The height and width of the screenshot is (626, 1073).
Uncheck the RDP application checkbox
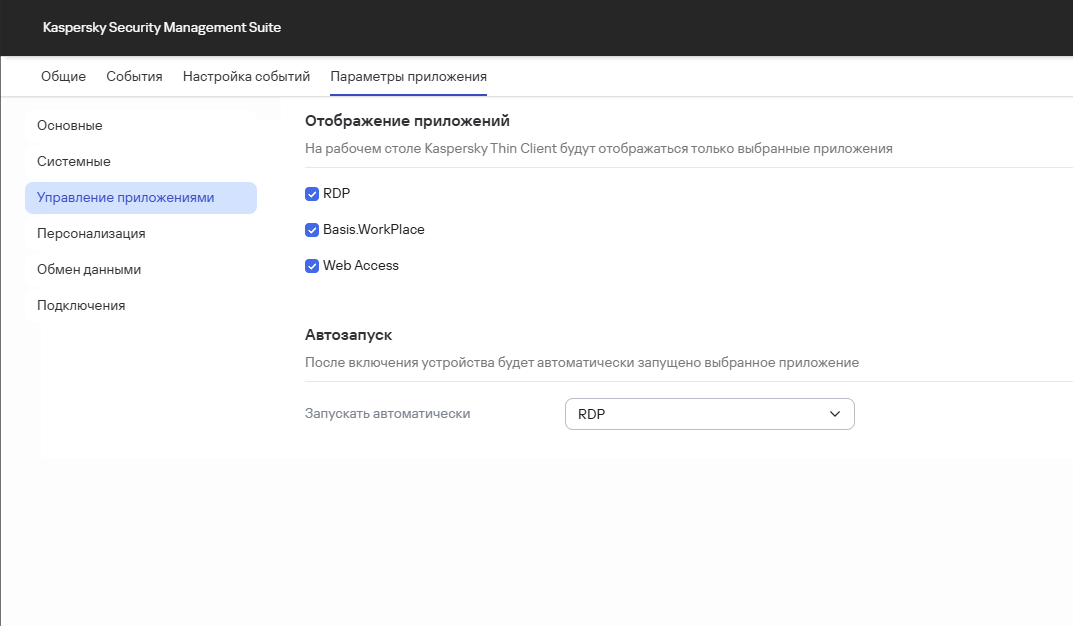click(312, 194)
